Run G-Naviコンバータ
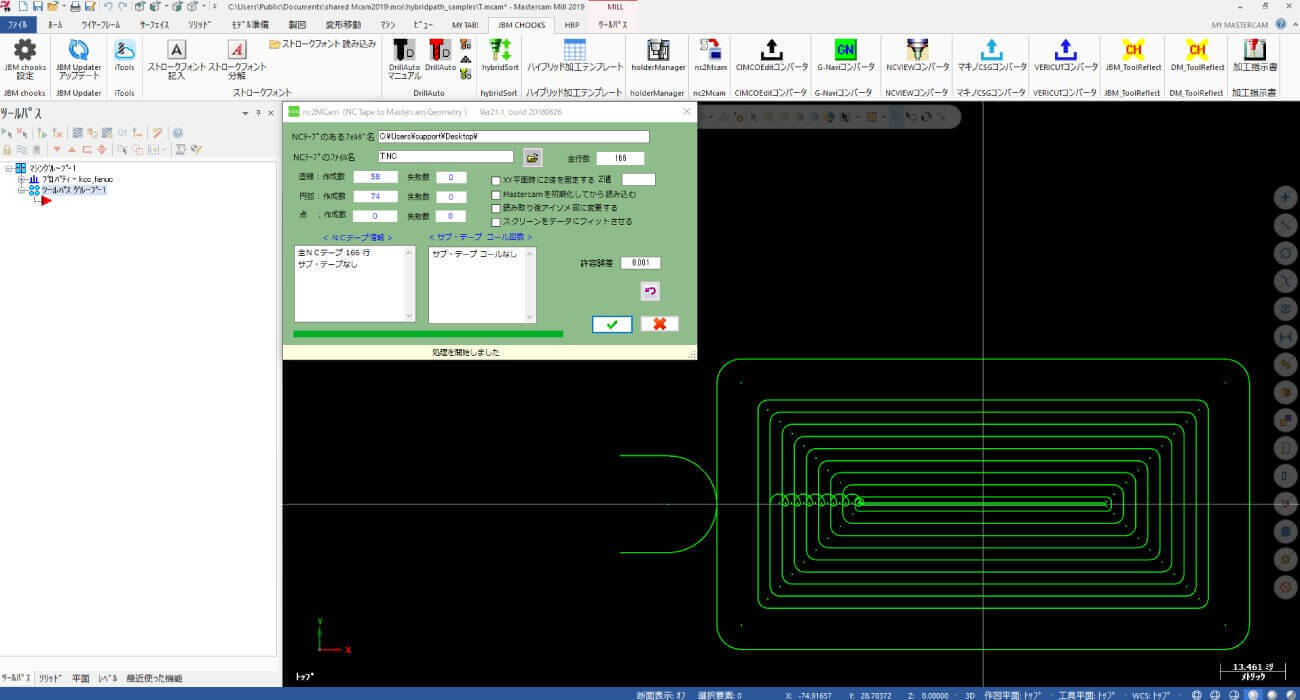Image resolution: width=1300 pixels, height=700 pixels. click(845, 55)
